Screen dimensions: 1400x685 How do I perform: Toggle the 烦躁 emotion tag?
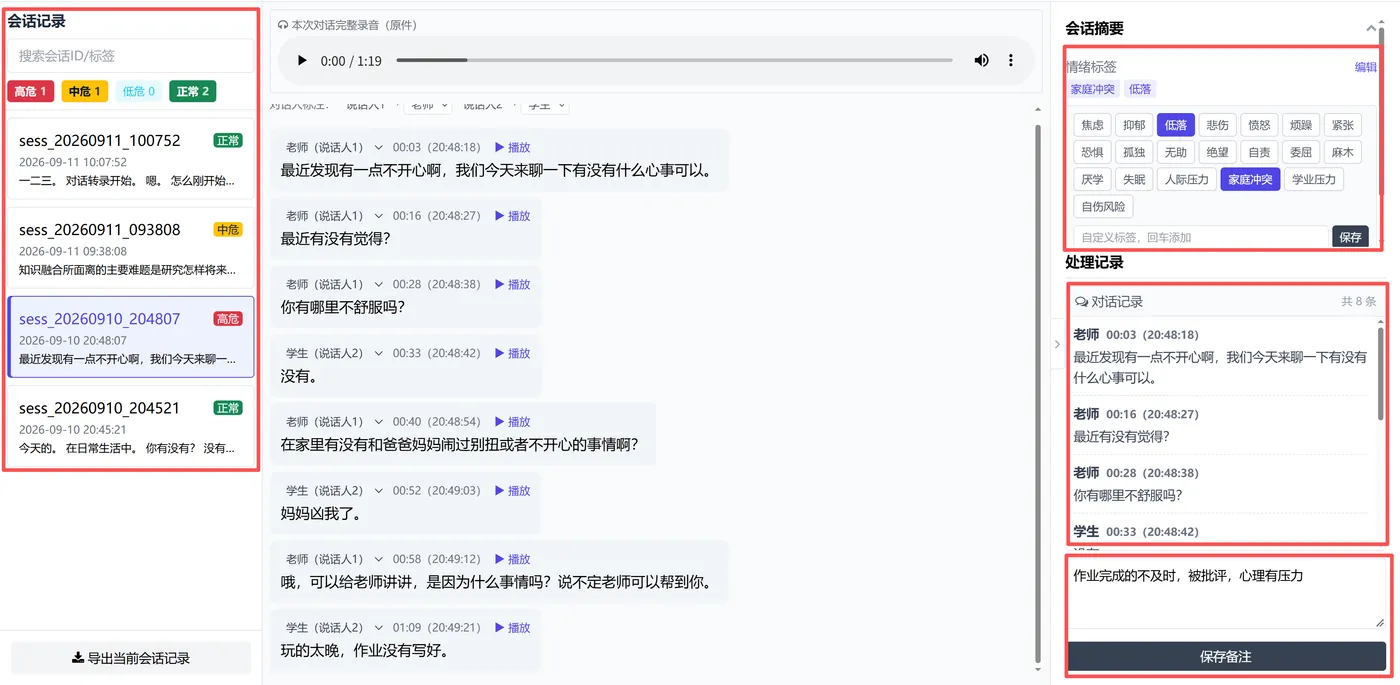pyautogui.click(x=1301, y=125)
